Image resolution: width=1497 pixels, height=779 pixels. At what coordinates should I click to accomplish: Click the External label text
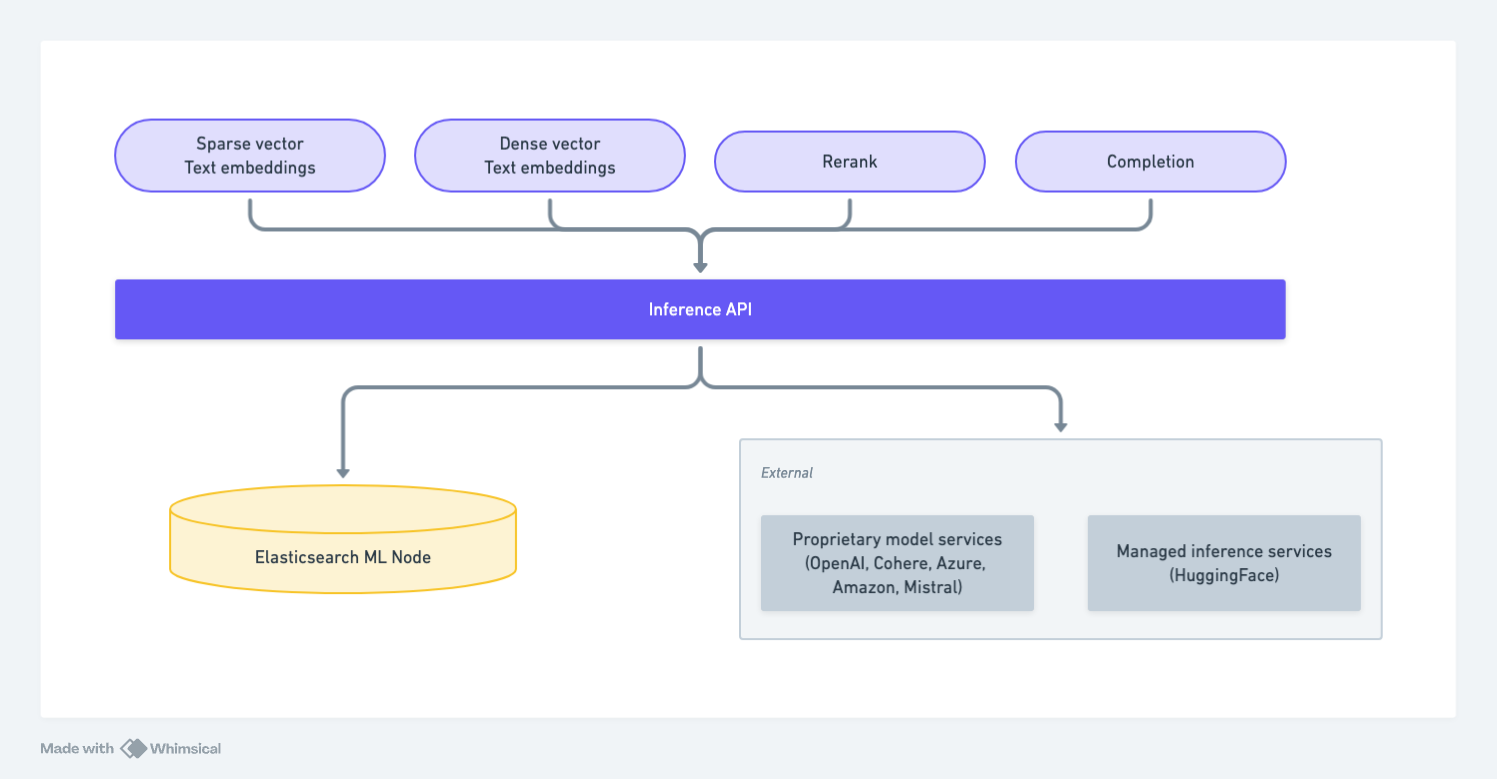coord(786,472)
